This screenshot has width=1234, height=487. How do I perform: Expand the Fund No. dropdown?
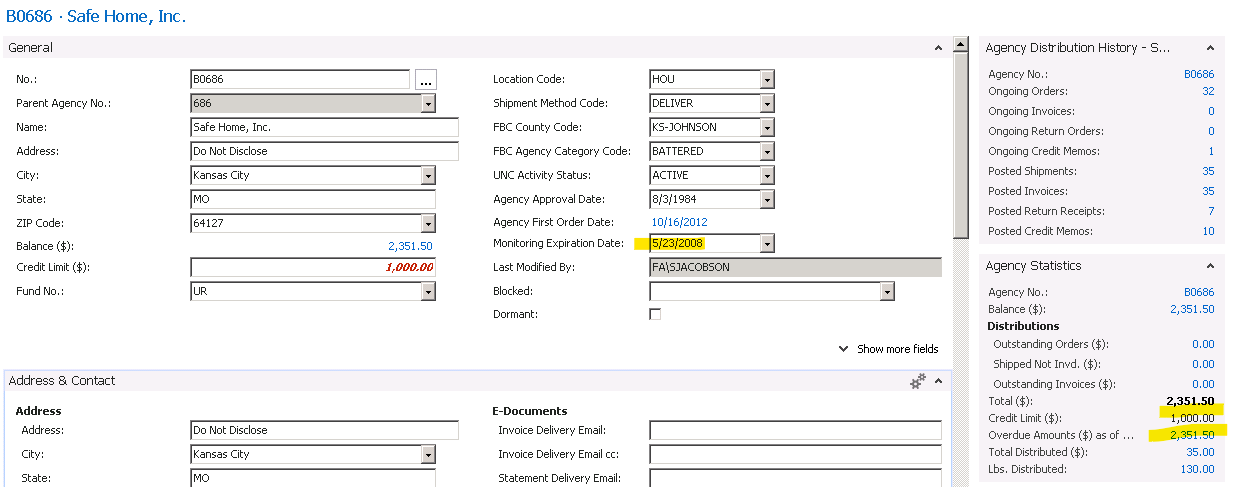(x=428, y=292)
